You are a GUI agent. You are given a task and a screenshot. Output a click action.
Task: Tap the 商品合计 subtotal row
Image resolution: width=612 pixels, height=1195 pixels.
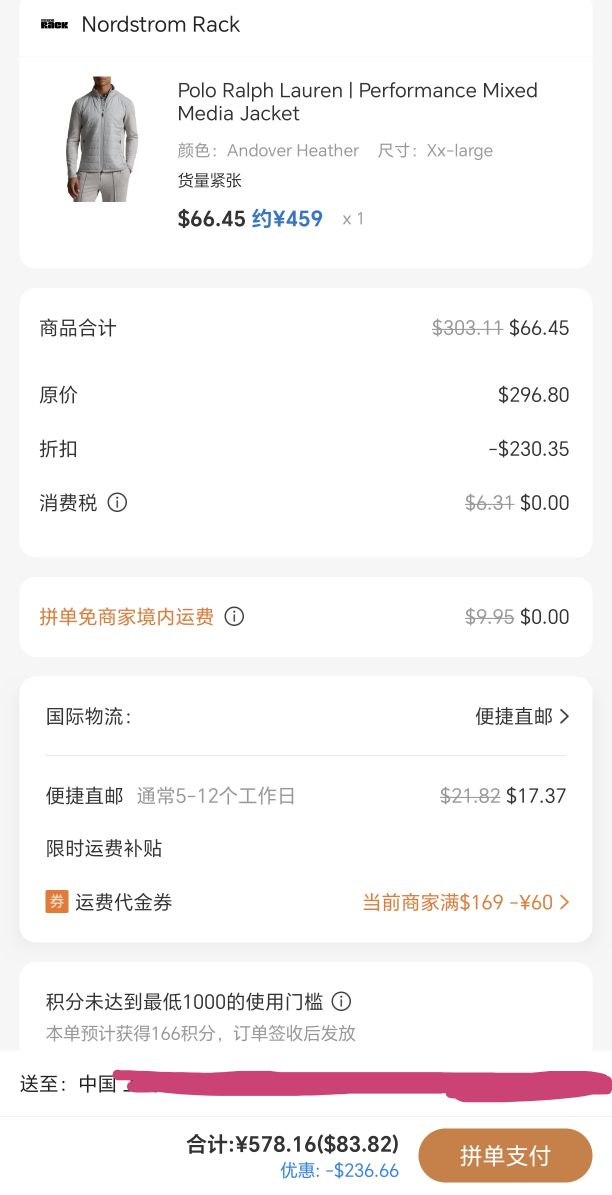coord(305,328)
